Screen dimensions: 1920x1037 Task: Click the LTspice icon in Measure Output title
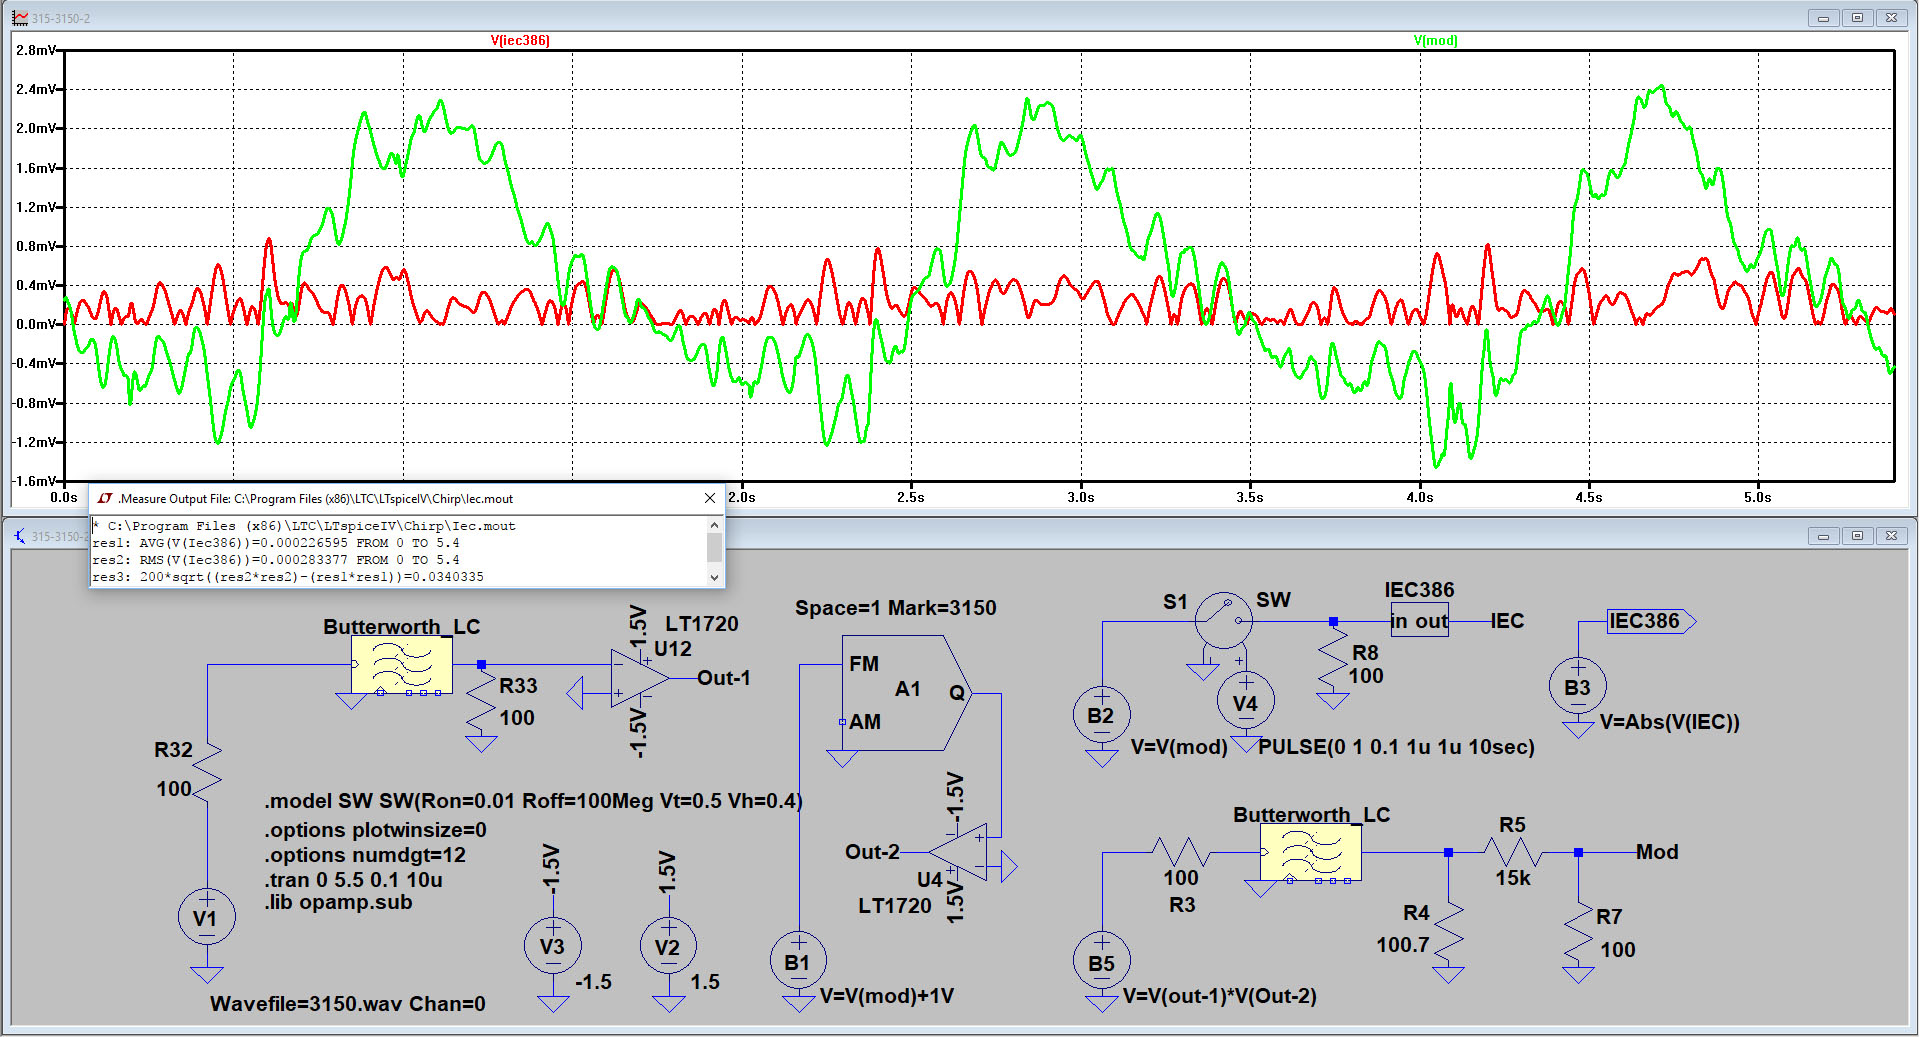click(105, 498)
